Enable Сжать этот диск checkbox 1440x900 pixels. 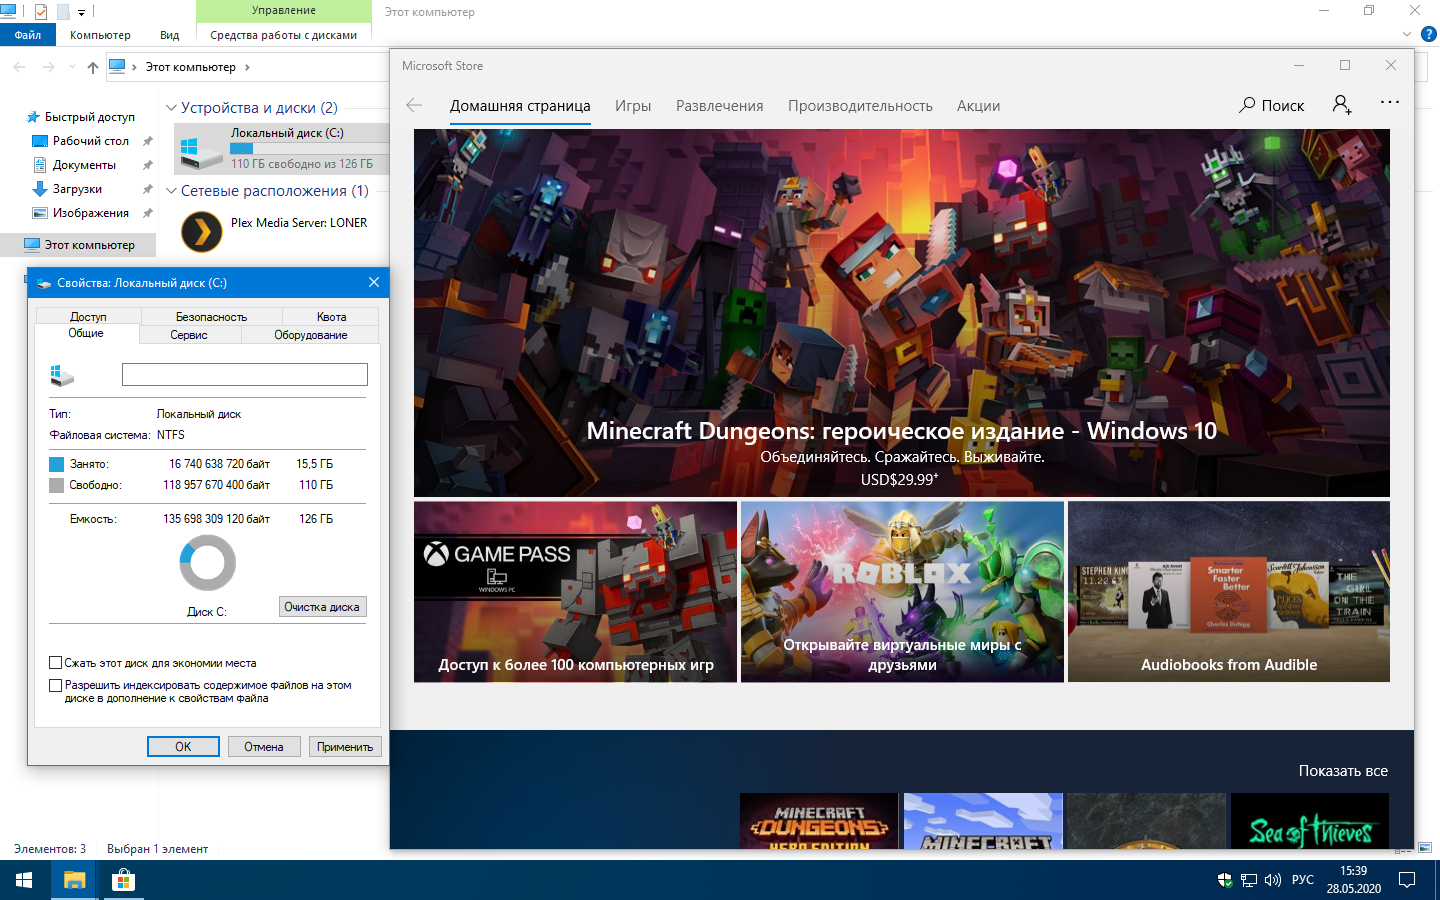coord(56,663)
